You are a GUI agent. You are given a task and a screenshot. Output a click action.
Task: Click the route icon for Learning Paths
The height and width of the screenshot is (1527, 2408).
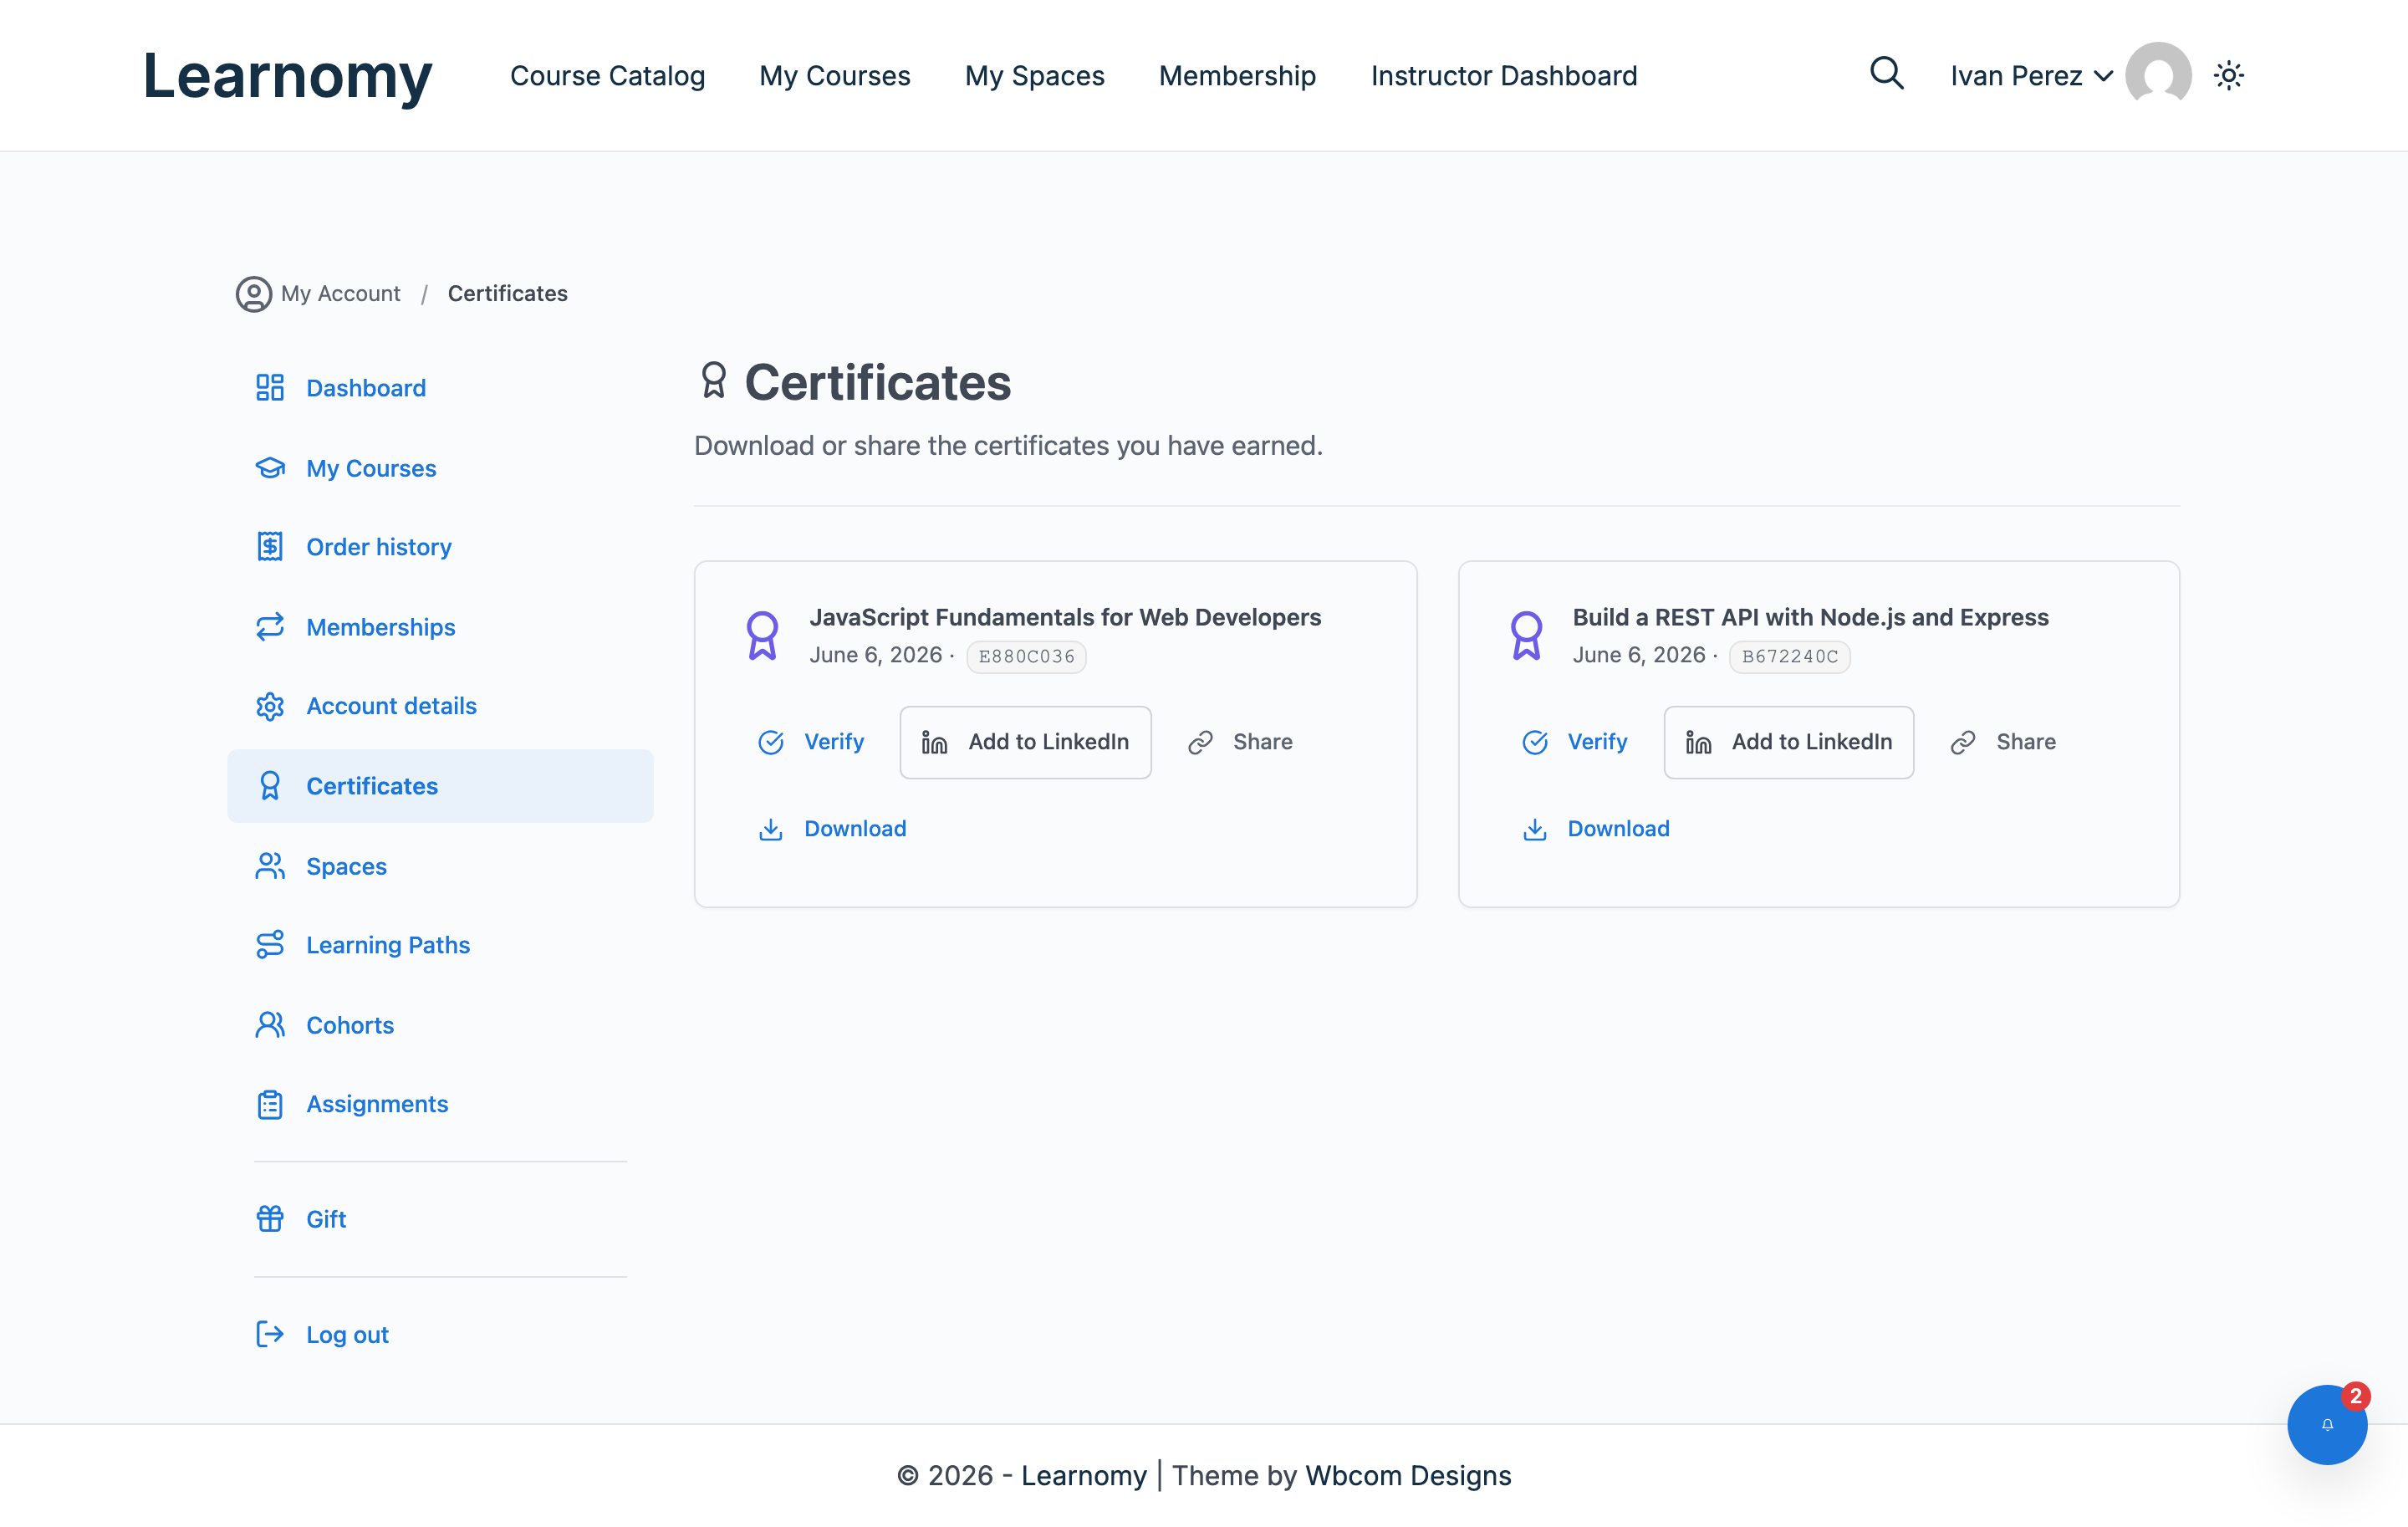[x=270, y=944]
